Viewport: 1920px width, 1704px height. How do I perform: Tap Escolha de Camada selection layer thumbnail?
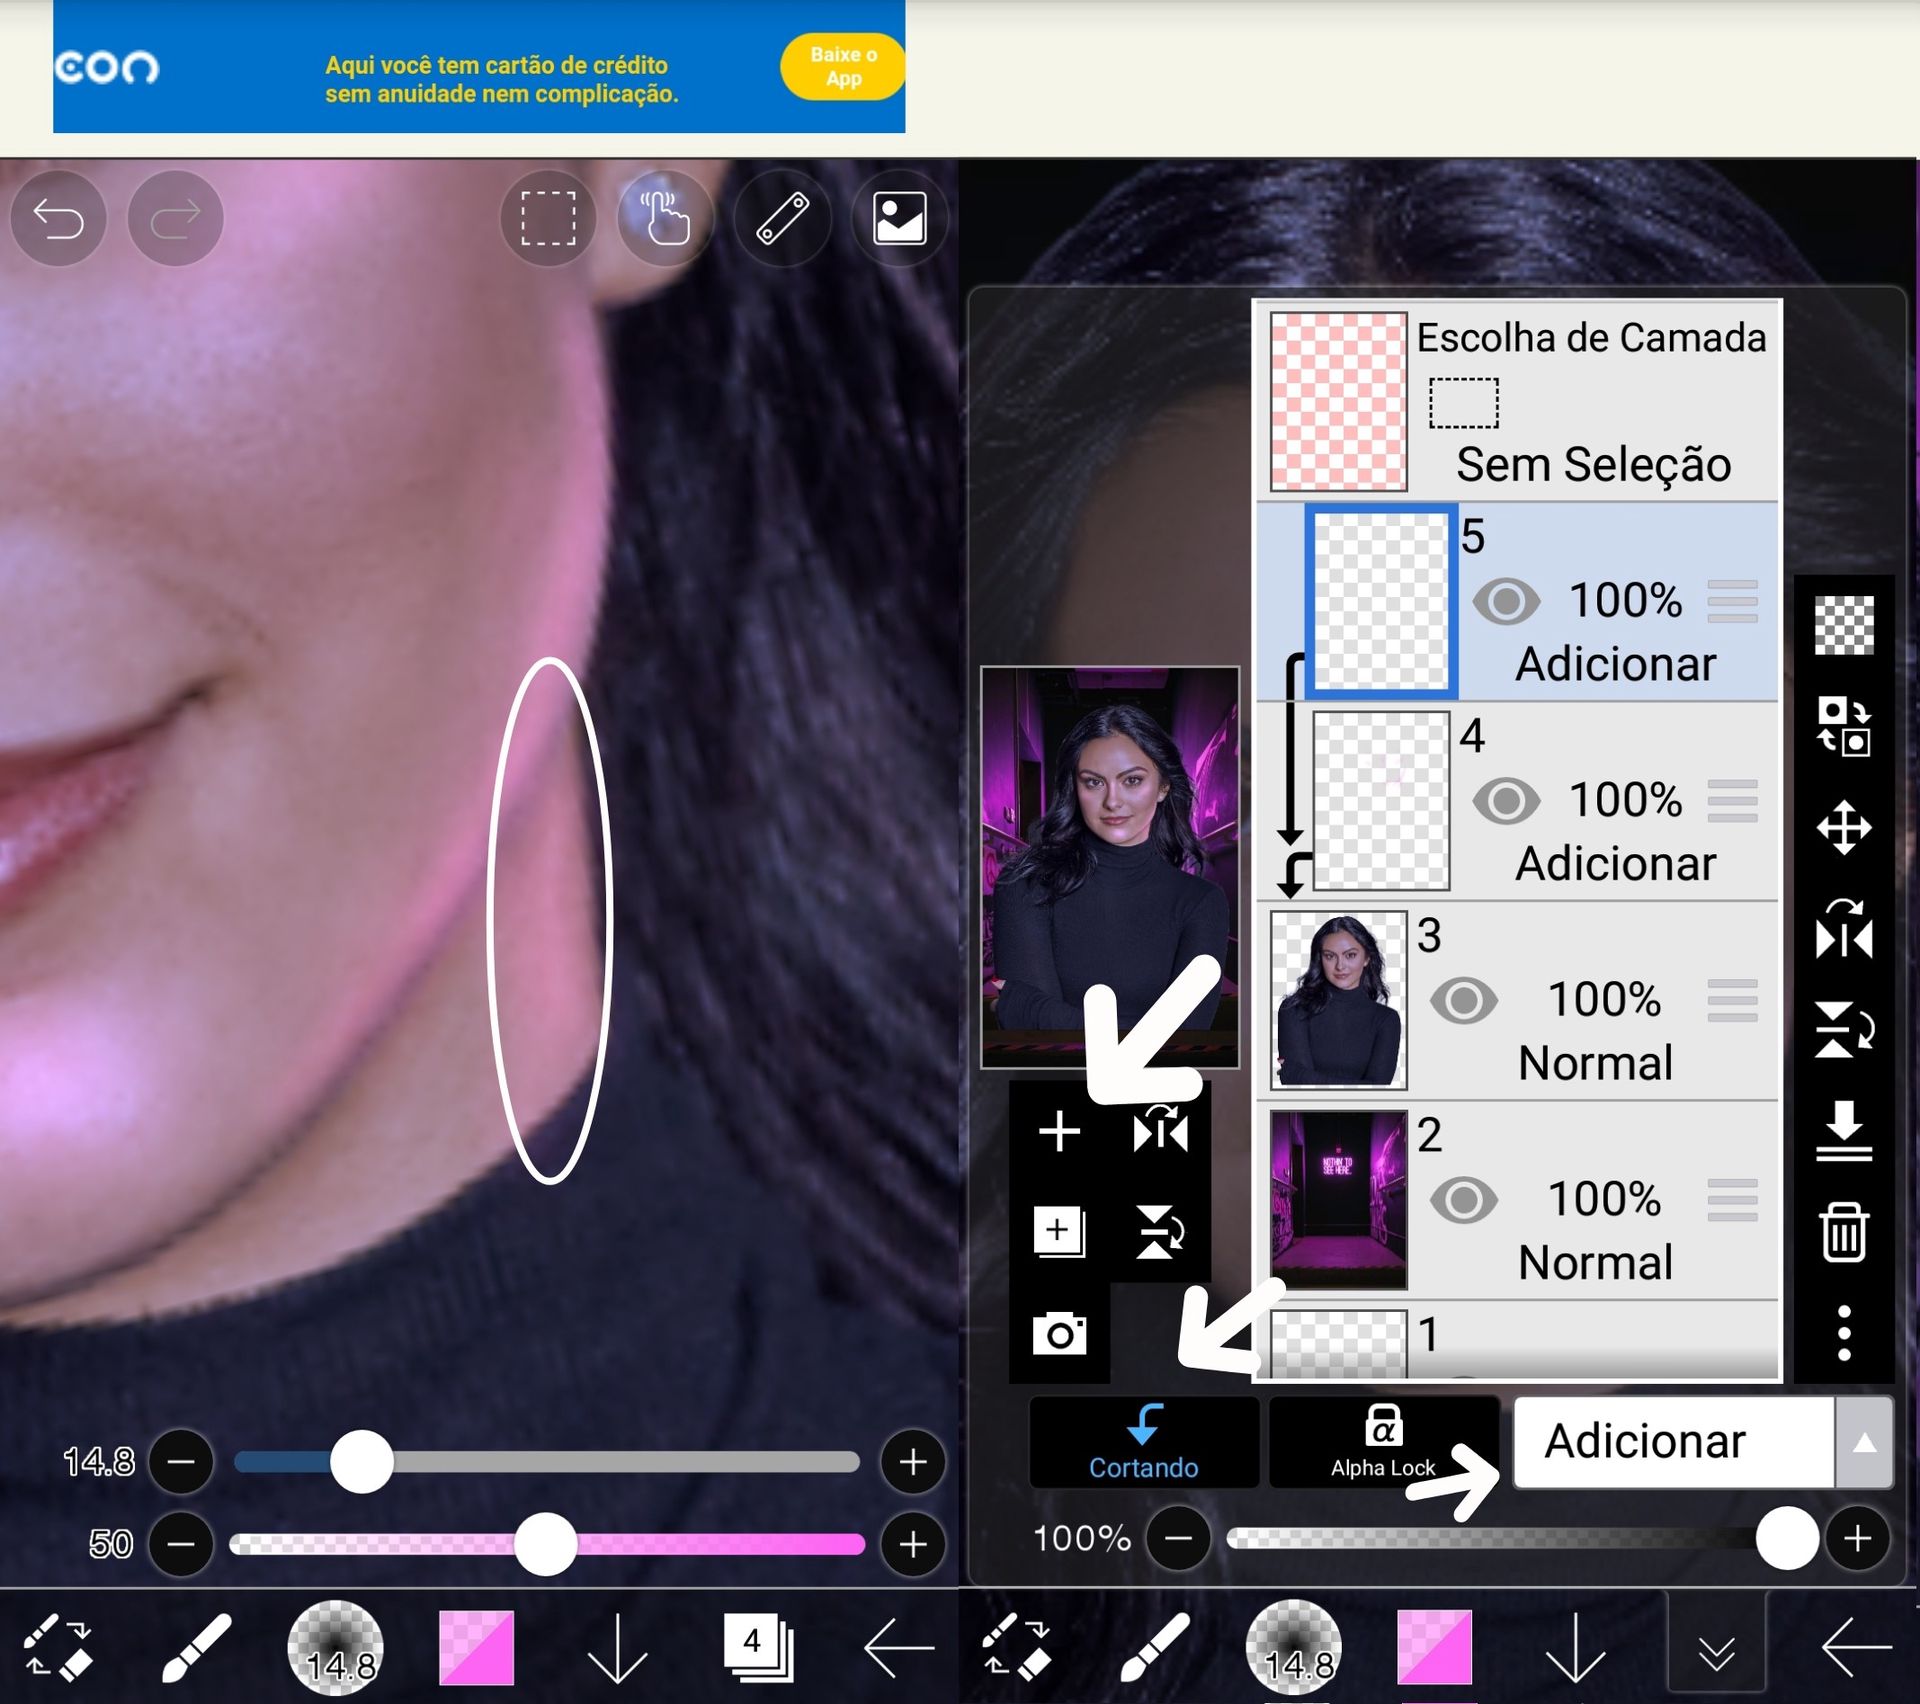(x=1338, y=401)
